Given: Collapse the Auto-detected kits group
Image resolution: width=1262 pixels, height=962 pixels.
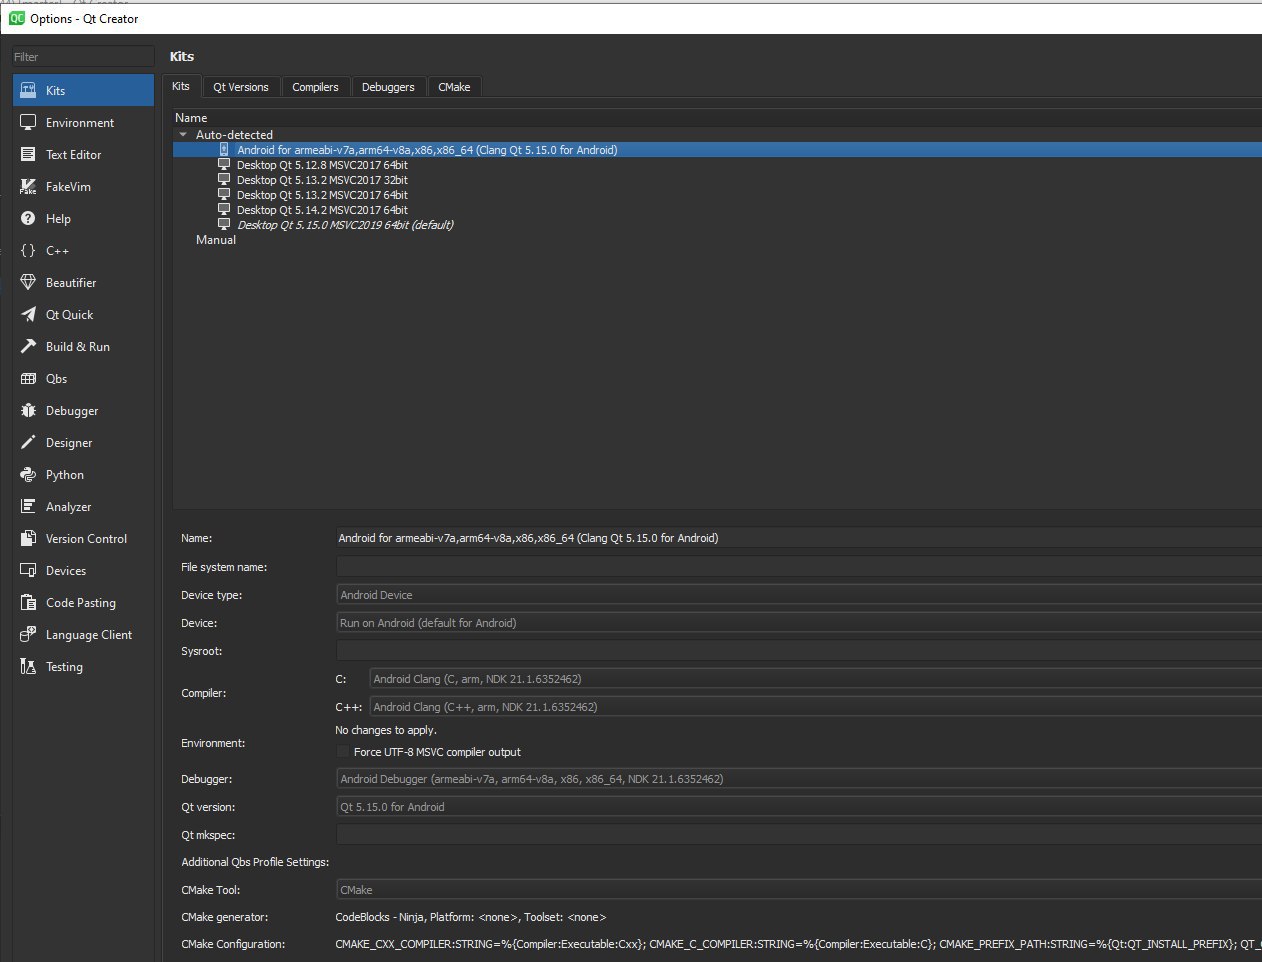Looking at the screenshot, I should 183,134.
